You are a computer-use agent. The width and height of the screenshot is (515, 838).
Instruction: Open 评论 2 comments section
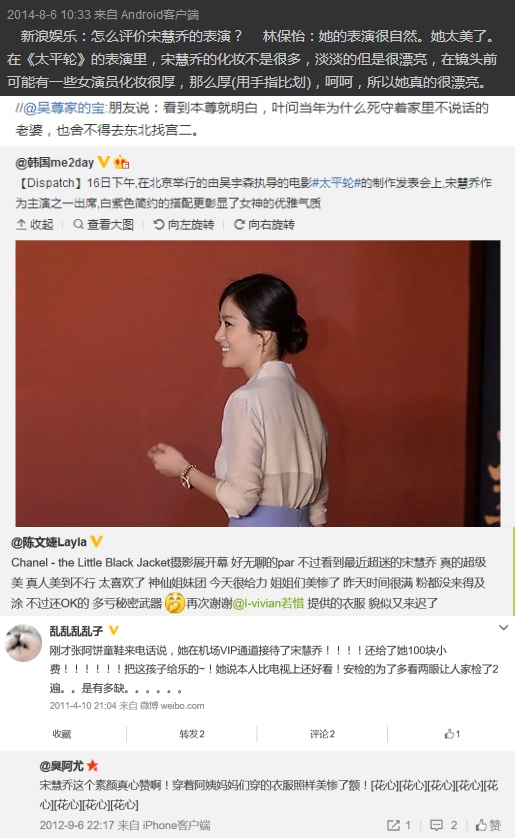tap(322, 734)
